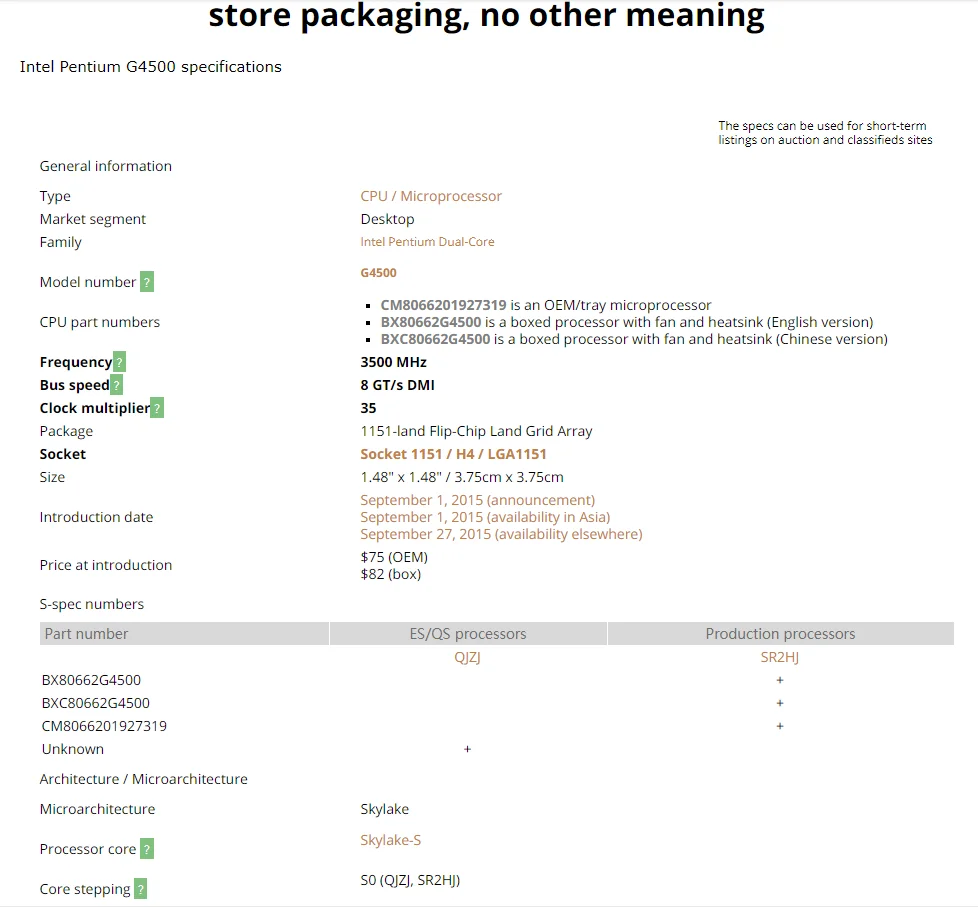Screen dimensions: 978x907
Task: Click the BXC80662G4500 table row label
Action: click(95, 703)
